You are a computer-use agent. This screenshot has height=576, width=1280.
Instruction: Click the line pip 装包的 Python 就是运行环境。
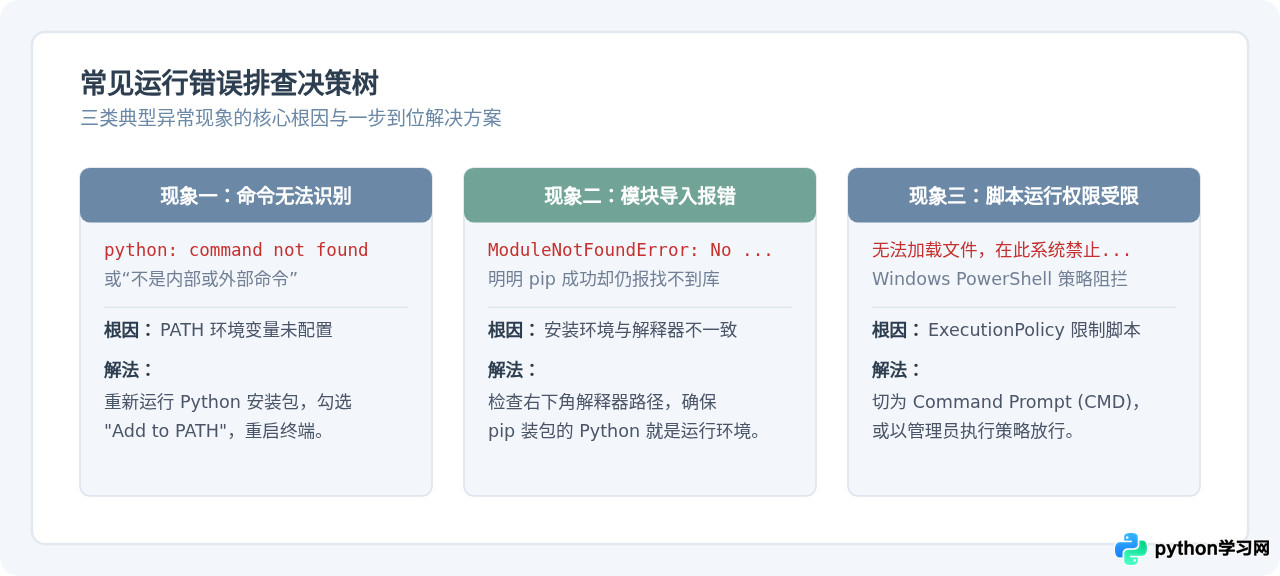(625, 432)
